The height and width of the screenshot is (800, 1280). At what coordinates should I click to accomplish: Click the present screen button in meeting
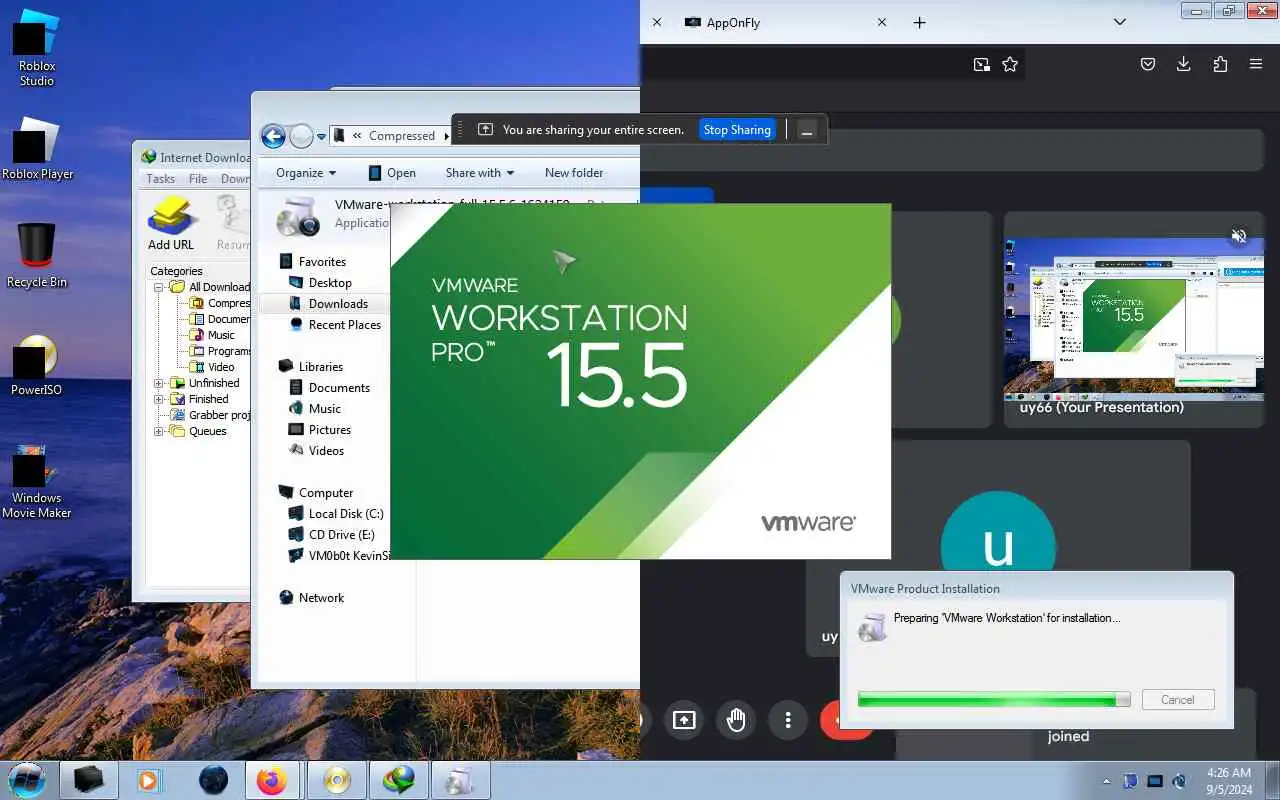click(x=684, y=720)
